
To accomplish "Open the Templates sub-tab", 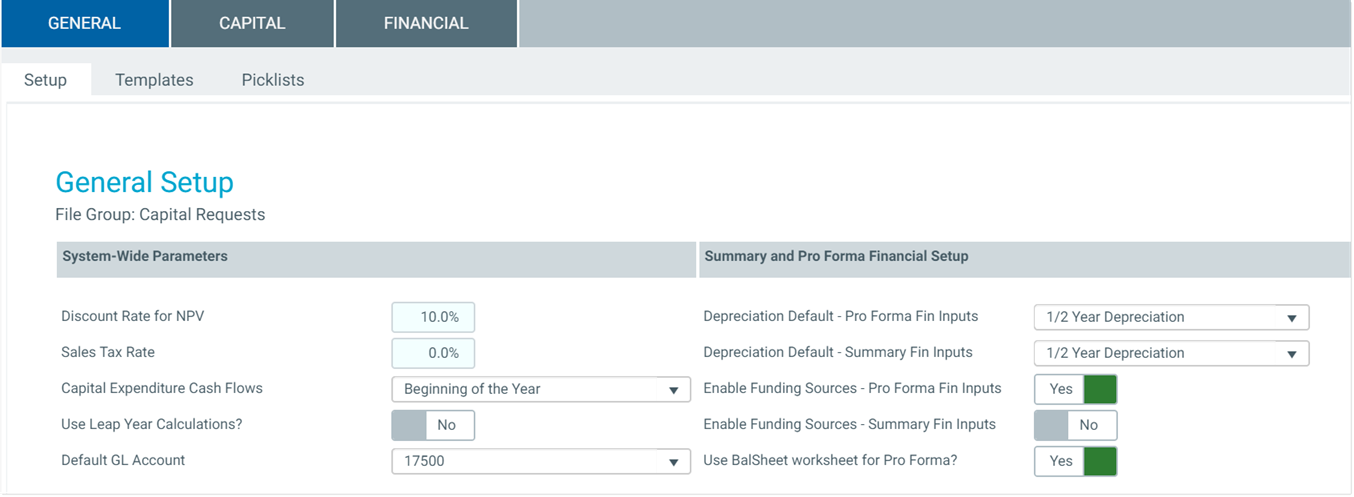I will tap(154, 80).
